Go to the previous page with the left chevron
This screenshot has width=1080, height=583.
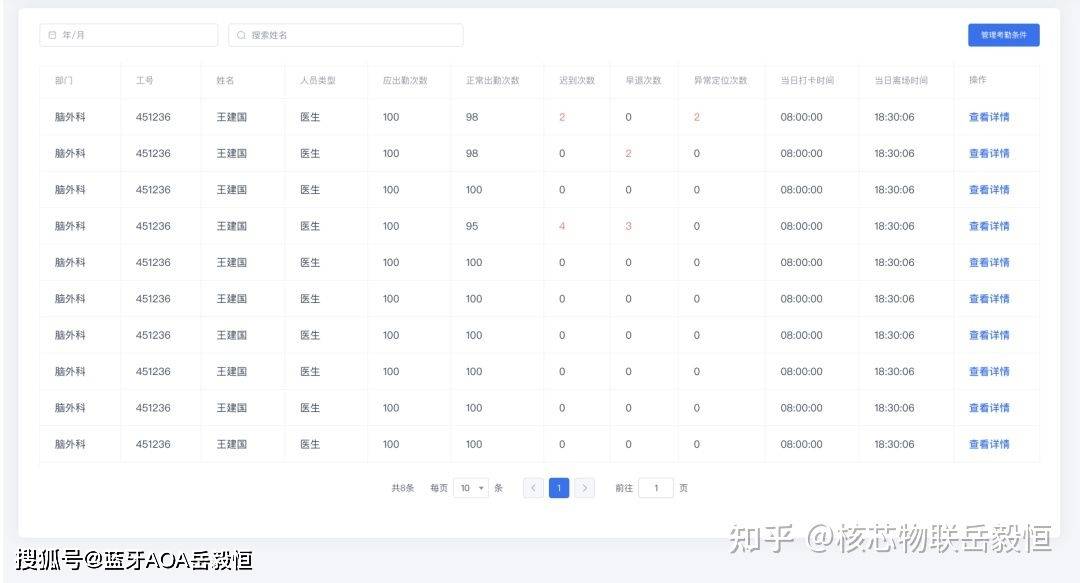click(533, 488)
